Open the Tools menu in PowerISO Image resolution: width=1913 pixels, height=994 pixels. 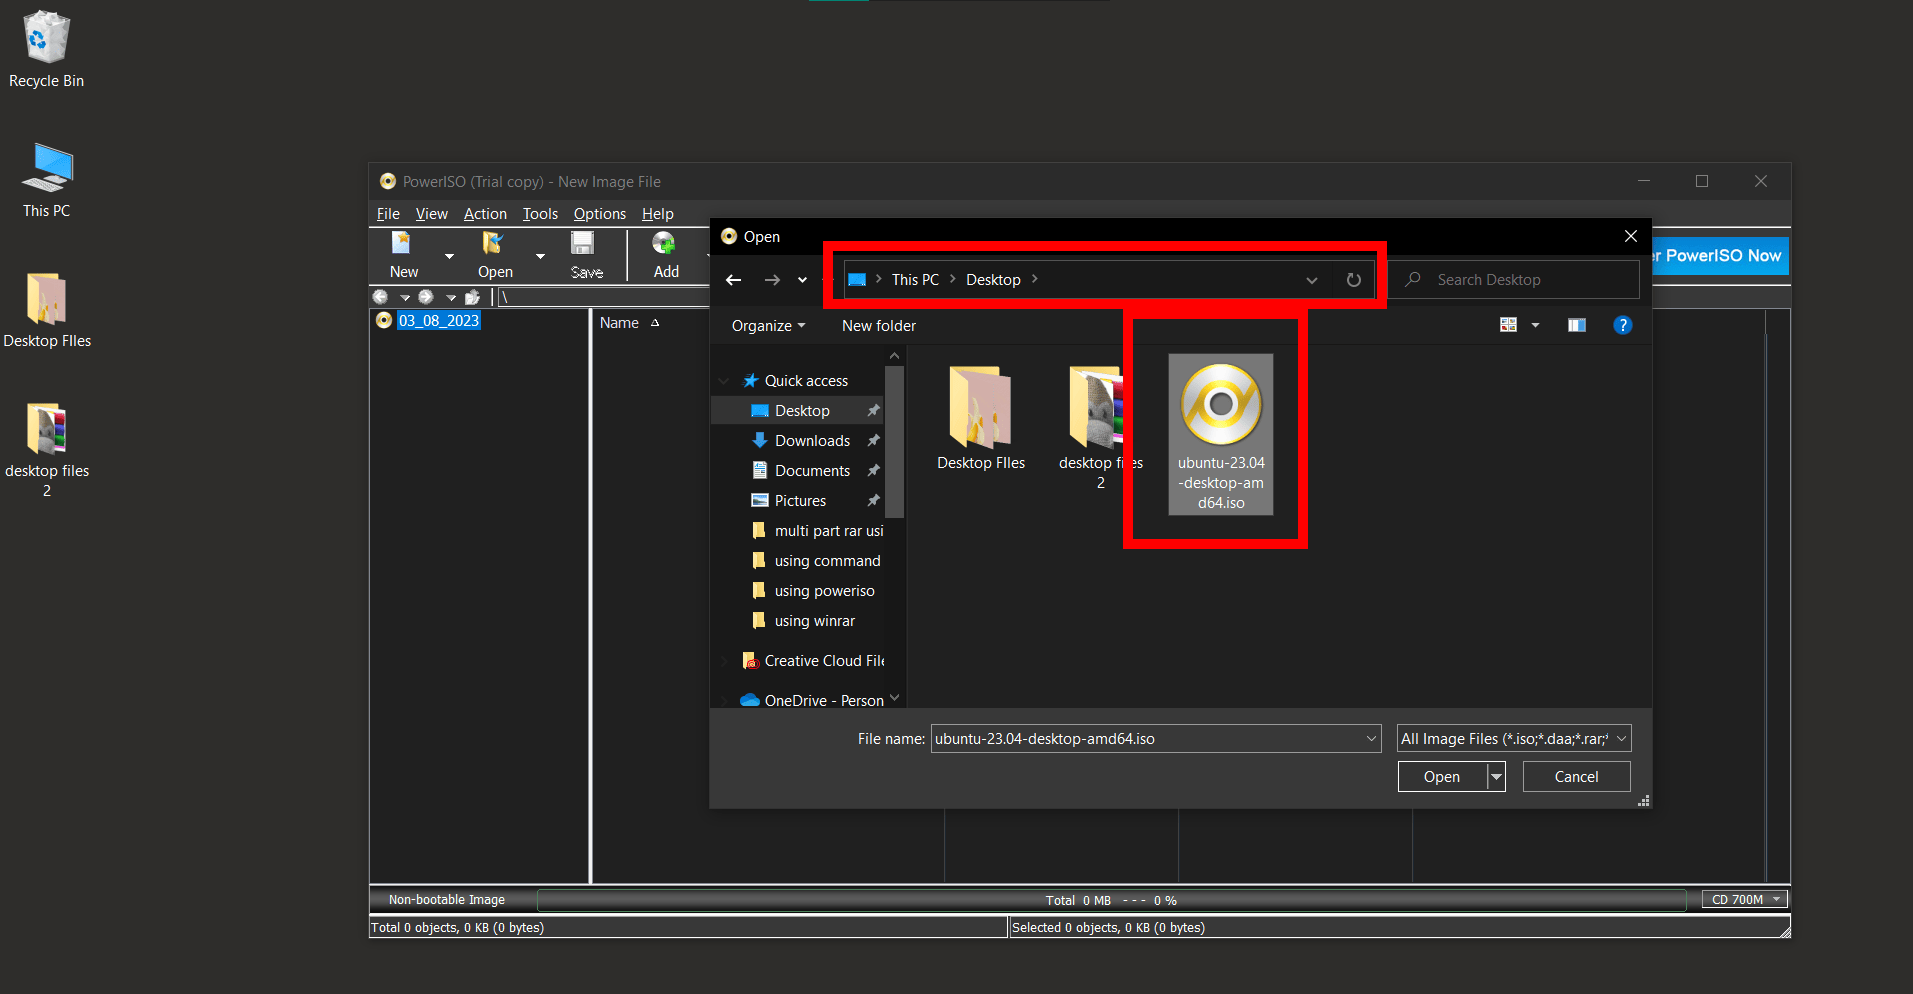point(540,213)
